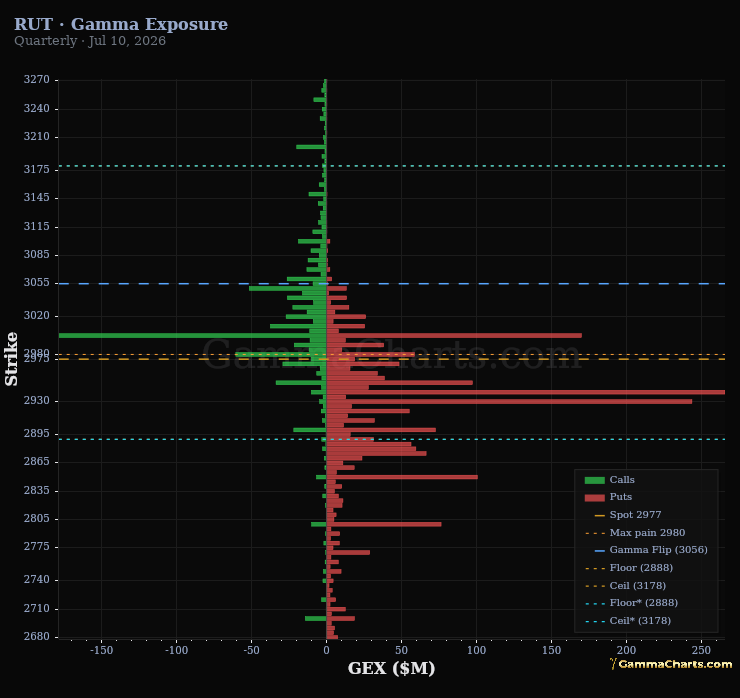Click y-axis strike label 2710
Screen dimensions: 740x698
click(37, 608)
